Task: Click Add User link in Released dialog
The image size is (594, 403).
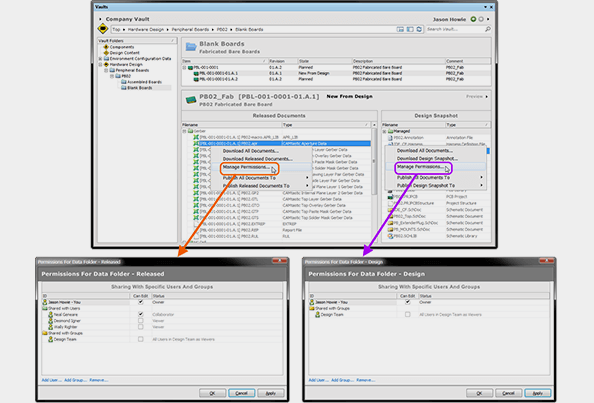Action: pos(52,380)
